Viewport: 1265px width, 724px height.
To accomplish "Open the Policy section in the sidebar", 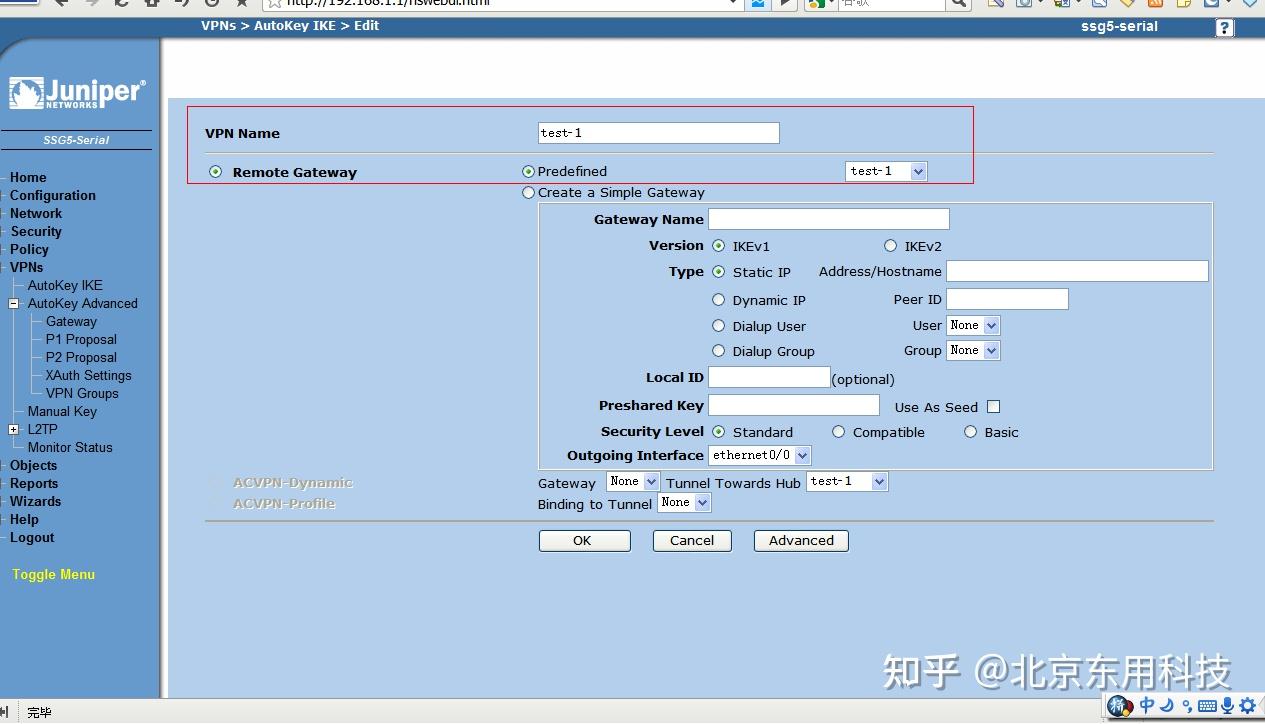I will tap(29, 249).
